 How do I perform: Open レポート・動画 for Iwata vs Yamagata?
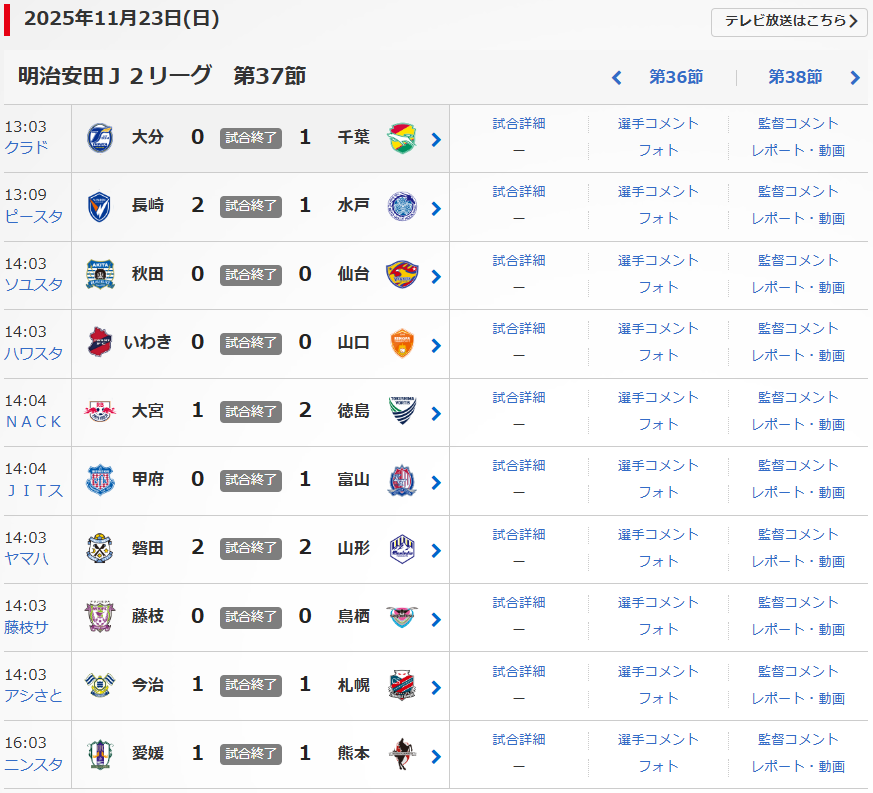[x=798, y=561]
